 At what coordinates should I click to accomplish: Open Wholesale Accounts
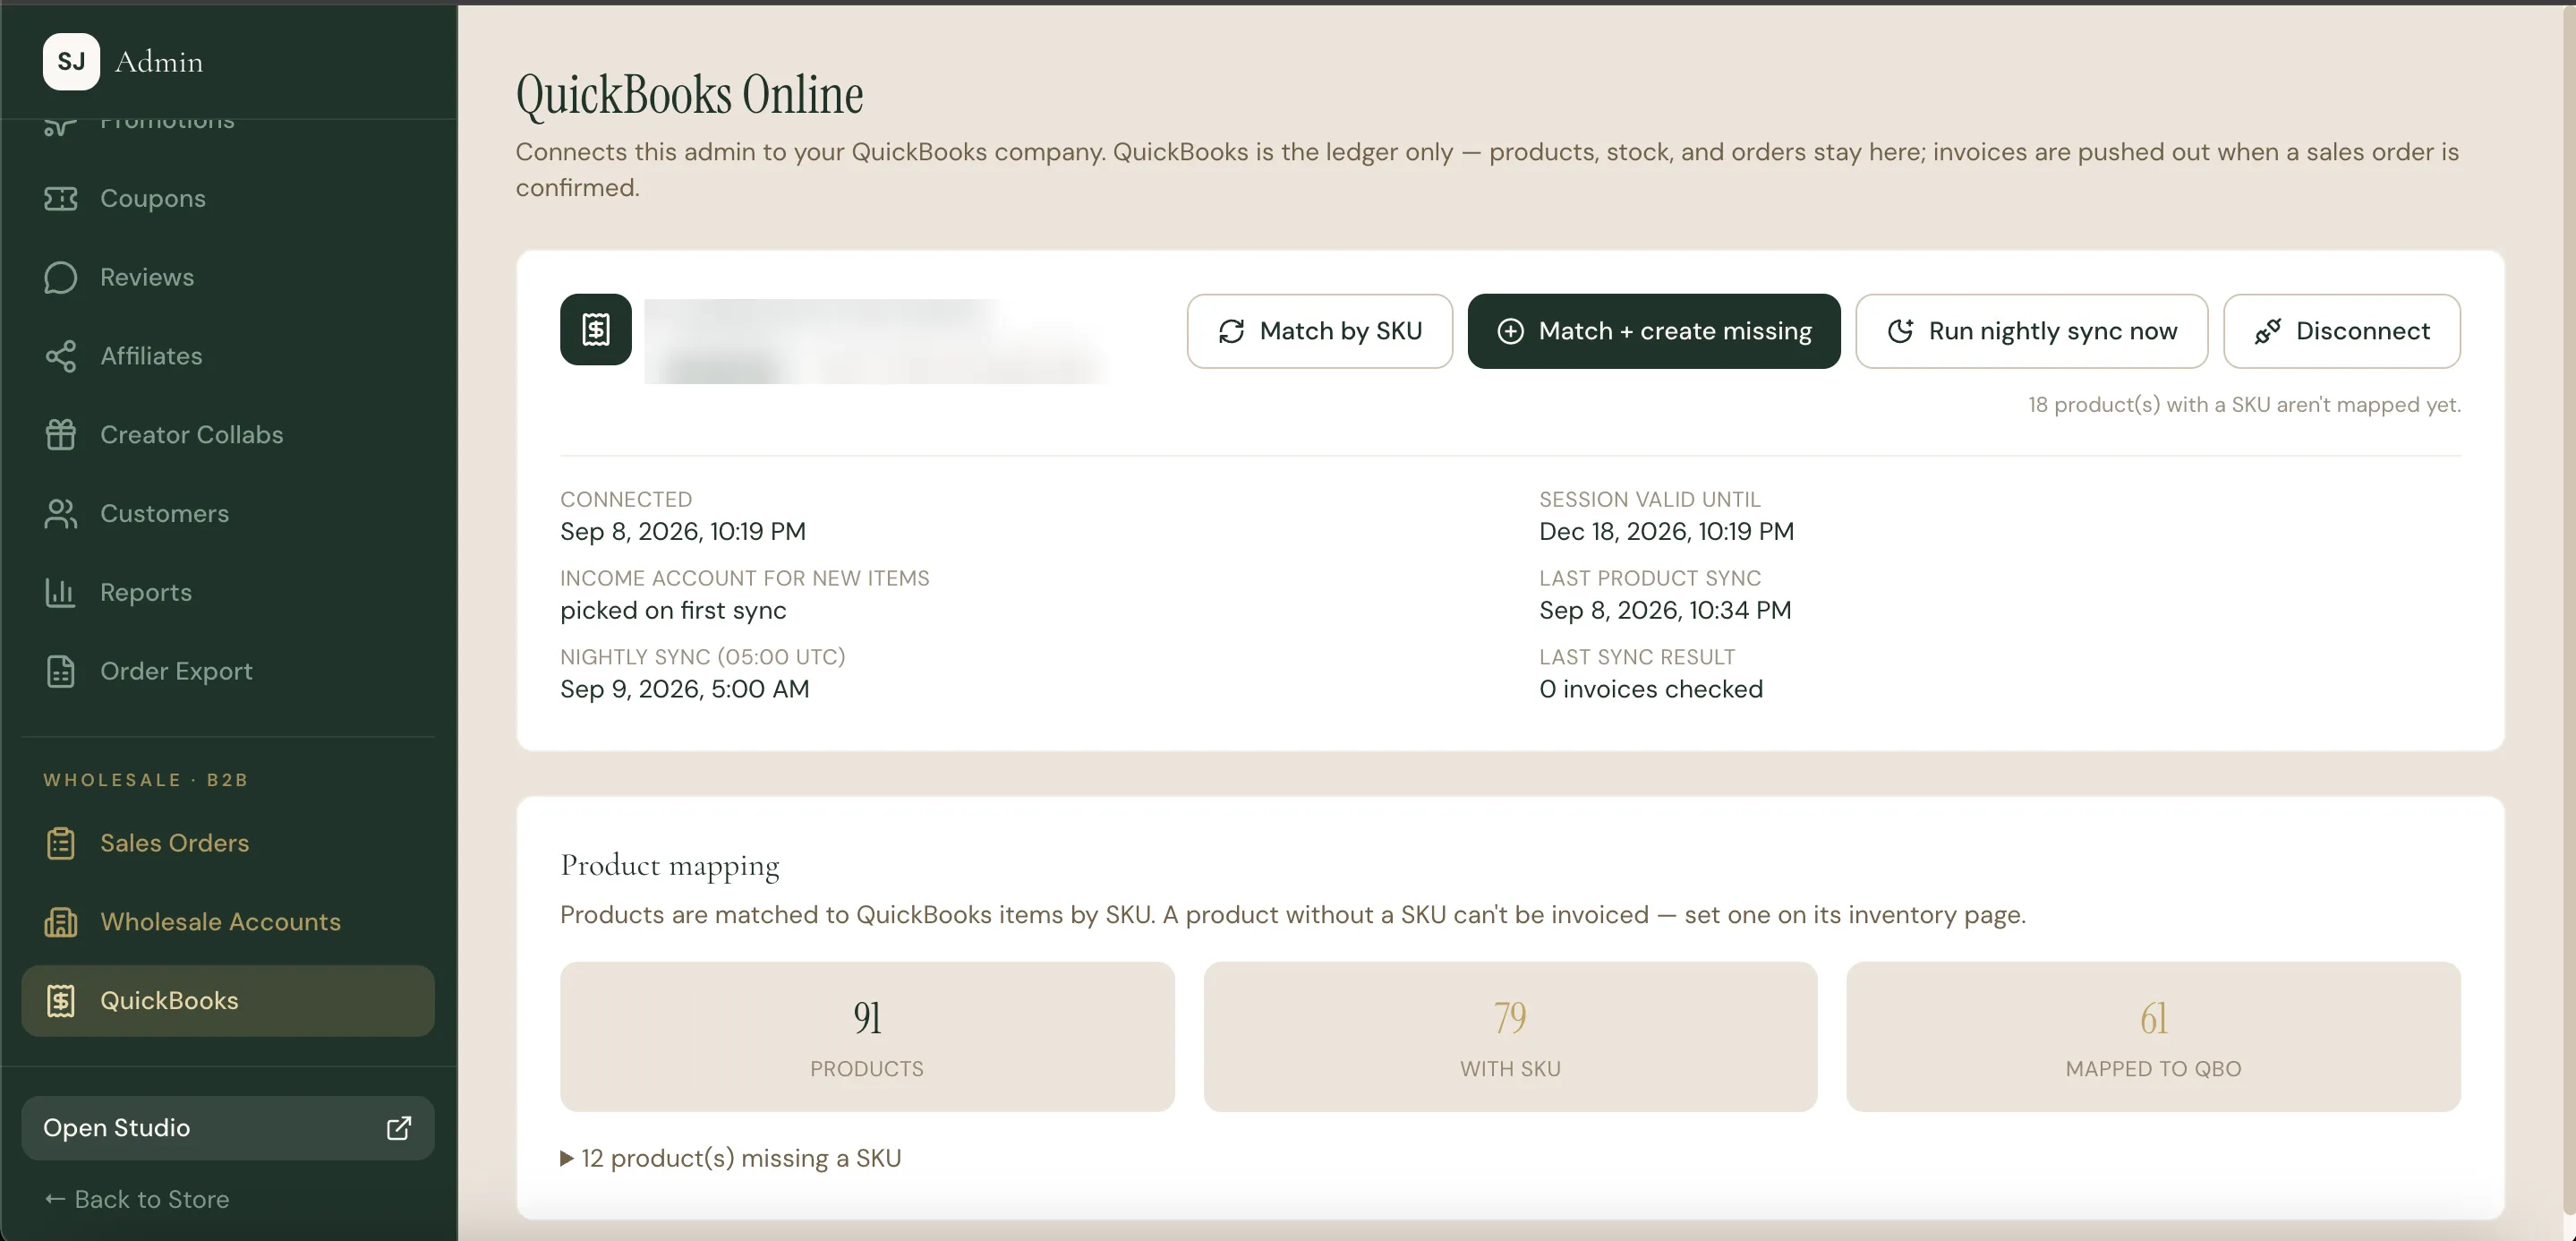point(228,922)
